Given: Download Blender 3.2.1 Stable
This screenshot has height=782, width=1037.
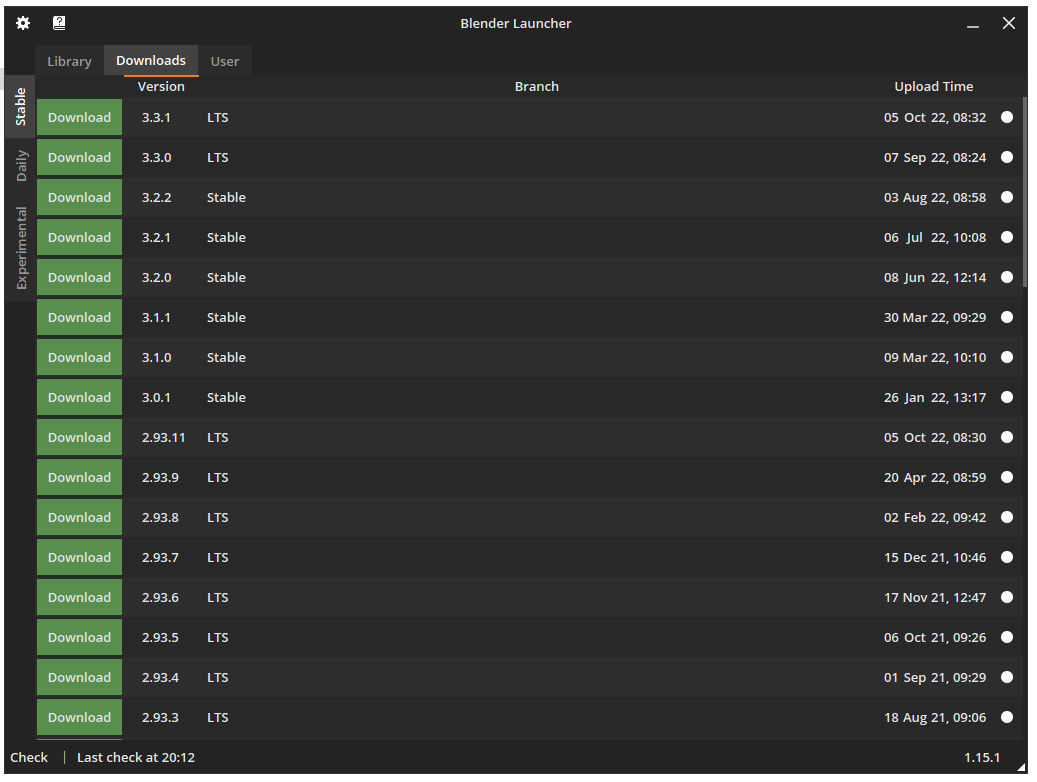Looking at the screenshot, I should (79, 238).
